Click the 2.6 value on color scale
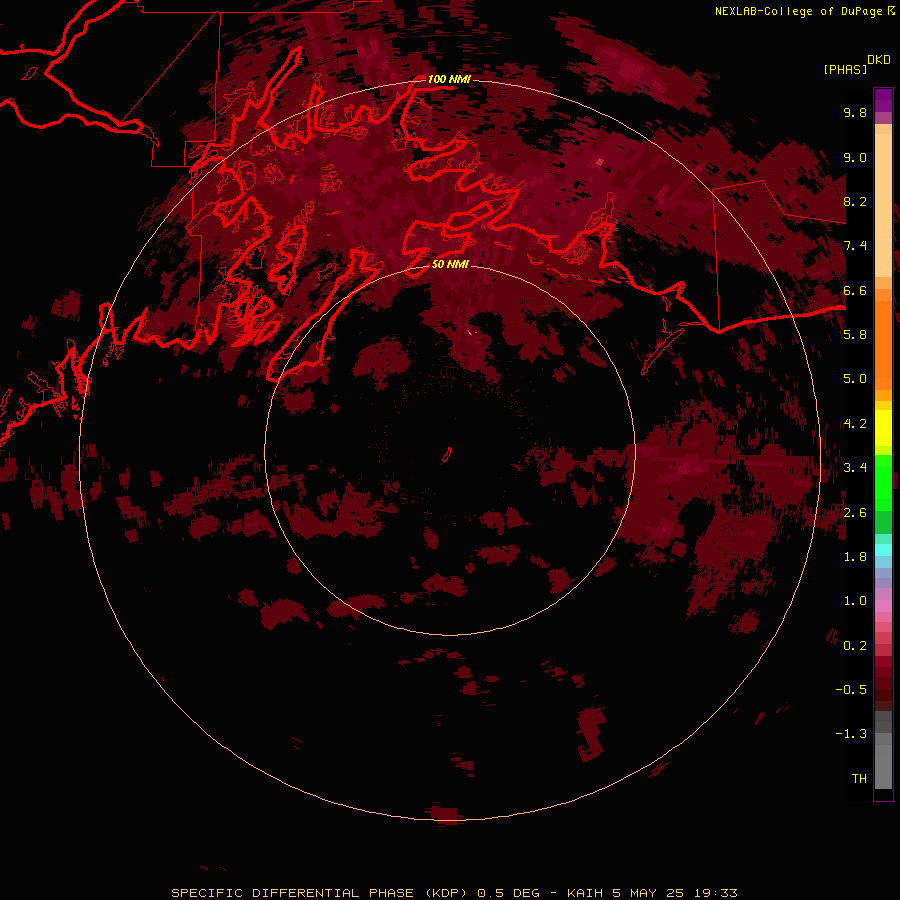 point(855,513)
